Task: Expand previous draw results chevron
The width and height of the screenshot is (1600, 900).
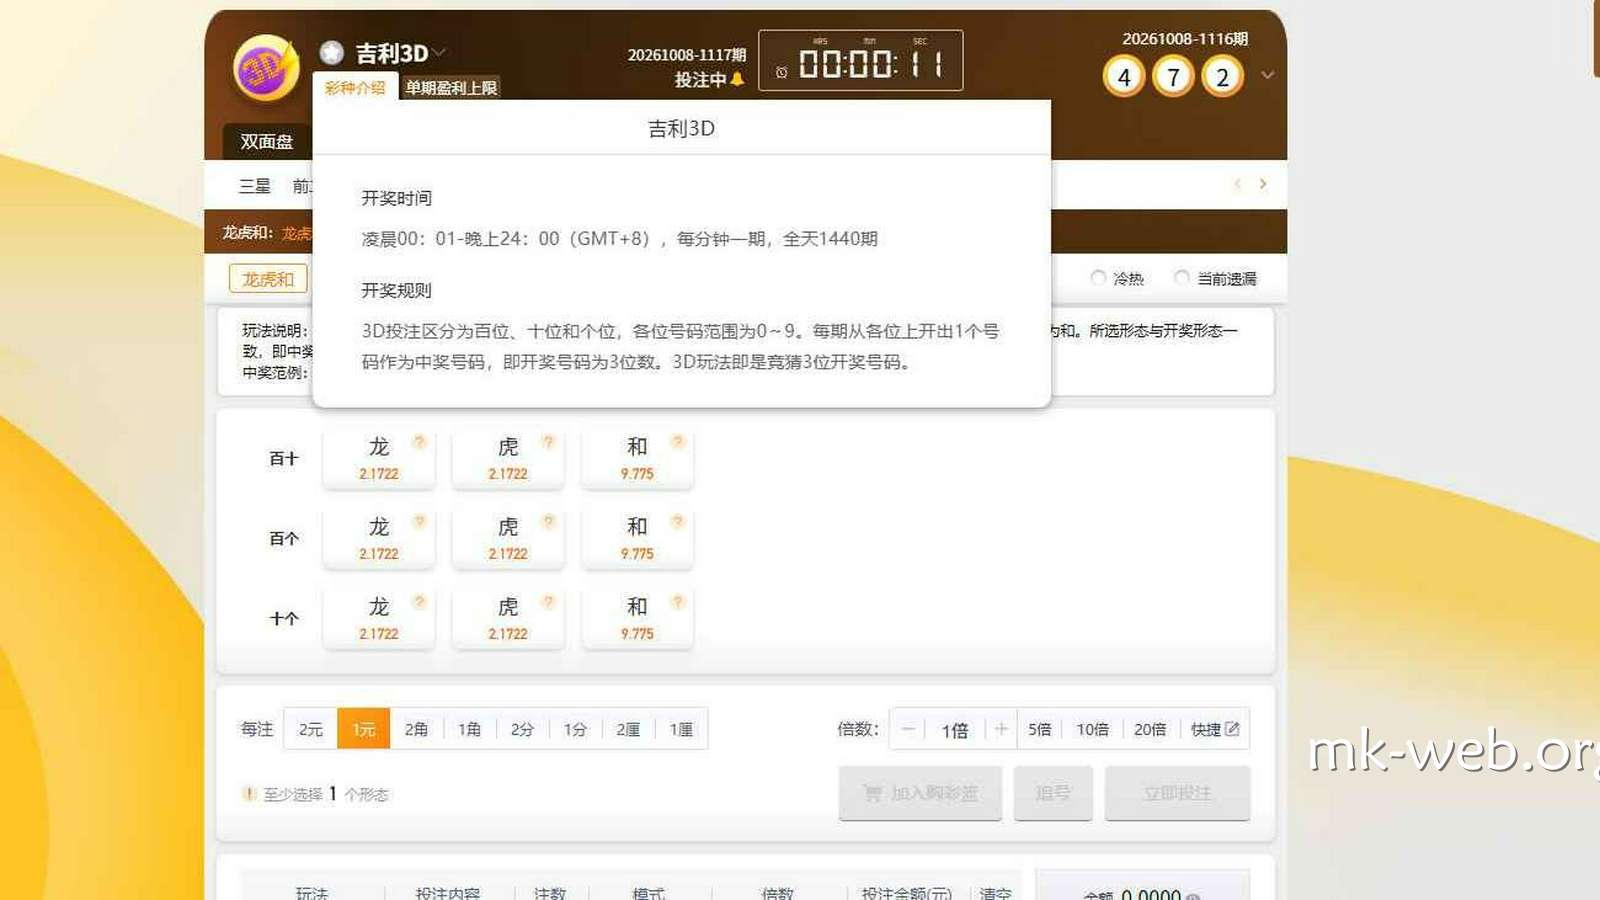Action: pyautogui.click(x=1267, y=75)
